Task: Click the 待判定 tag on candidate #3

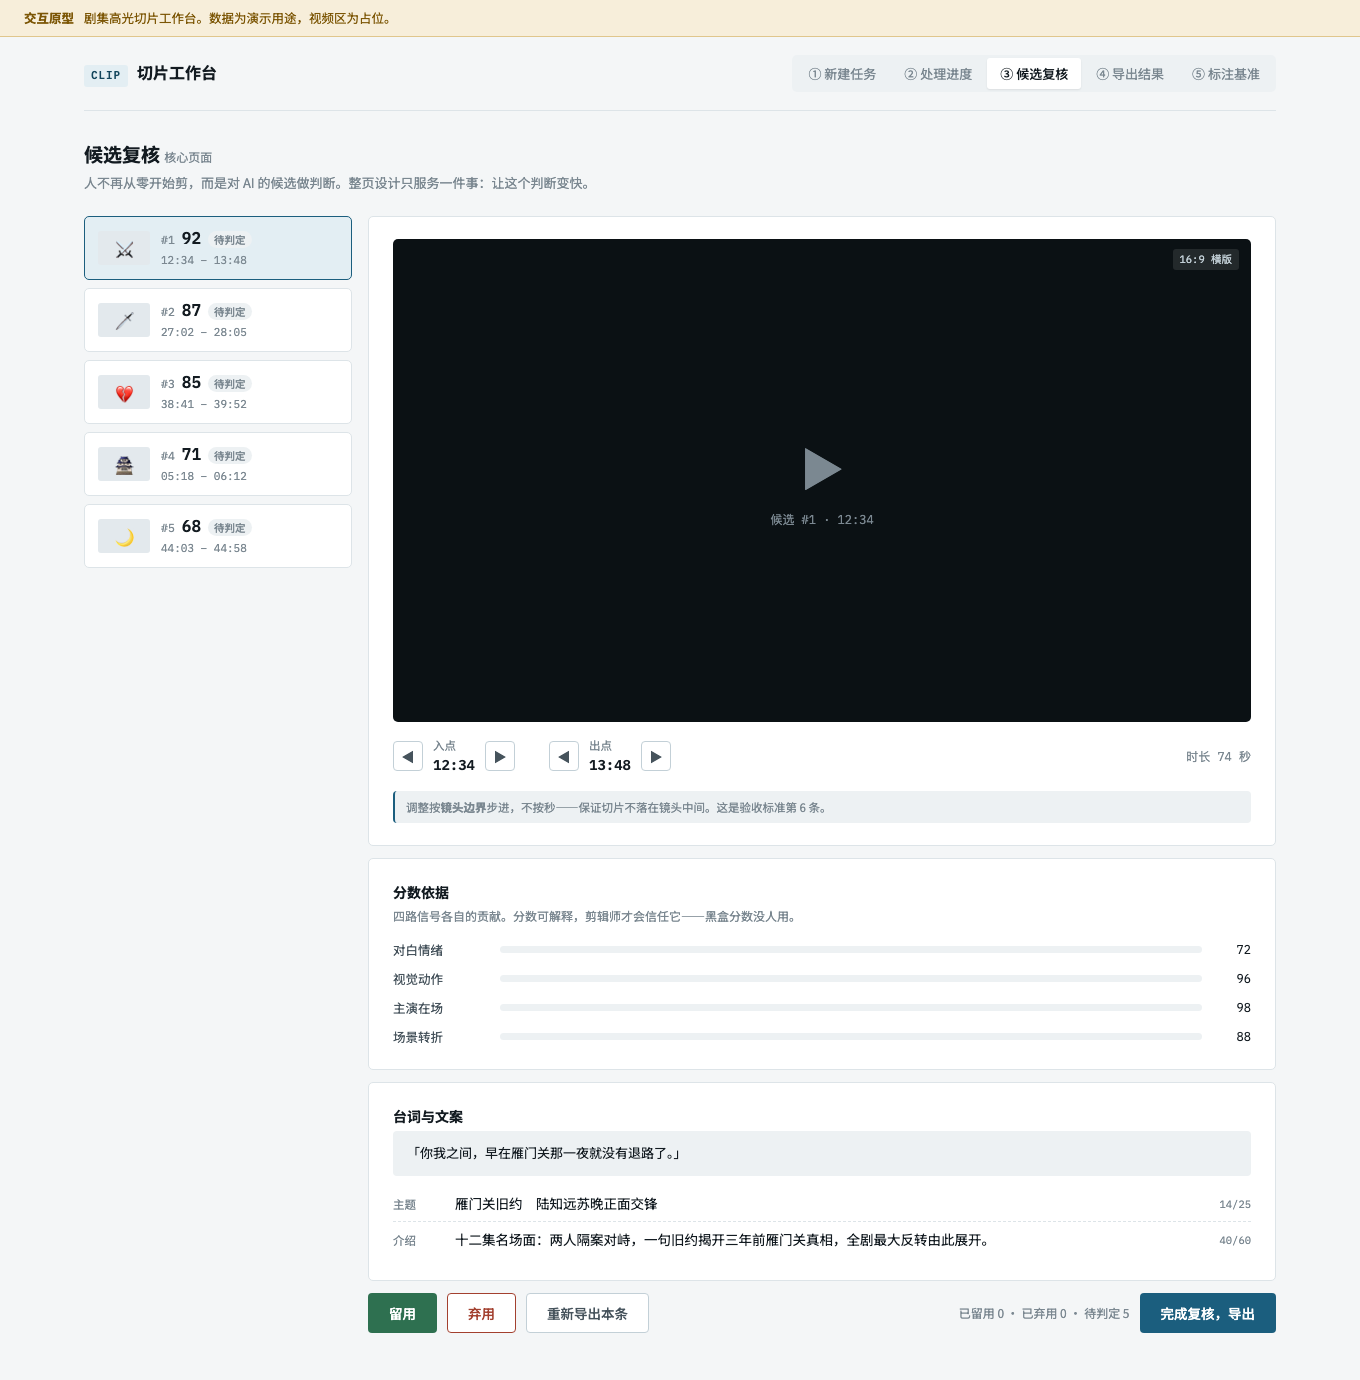Action: point(230,384)
